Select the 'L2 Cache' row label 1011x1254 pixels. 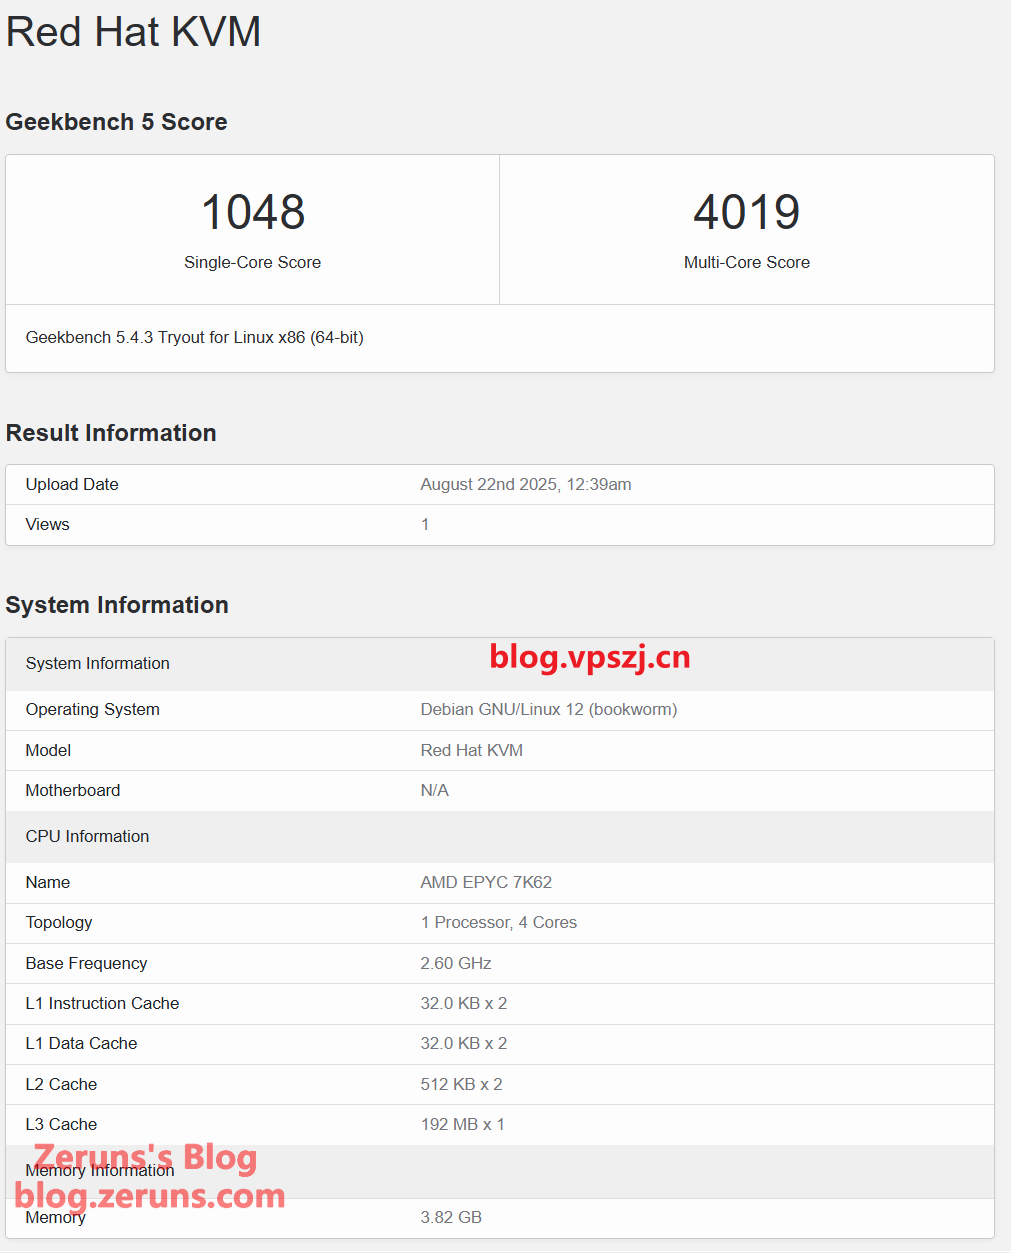point(62,1084)
